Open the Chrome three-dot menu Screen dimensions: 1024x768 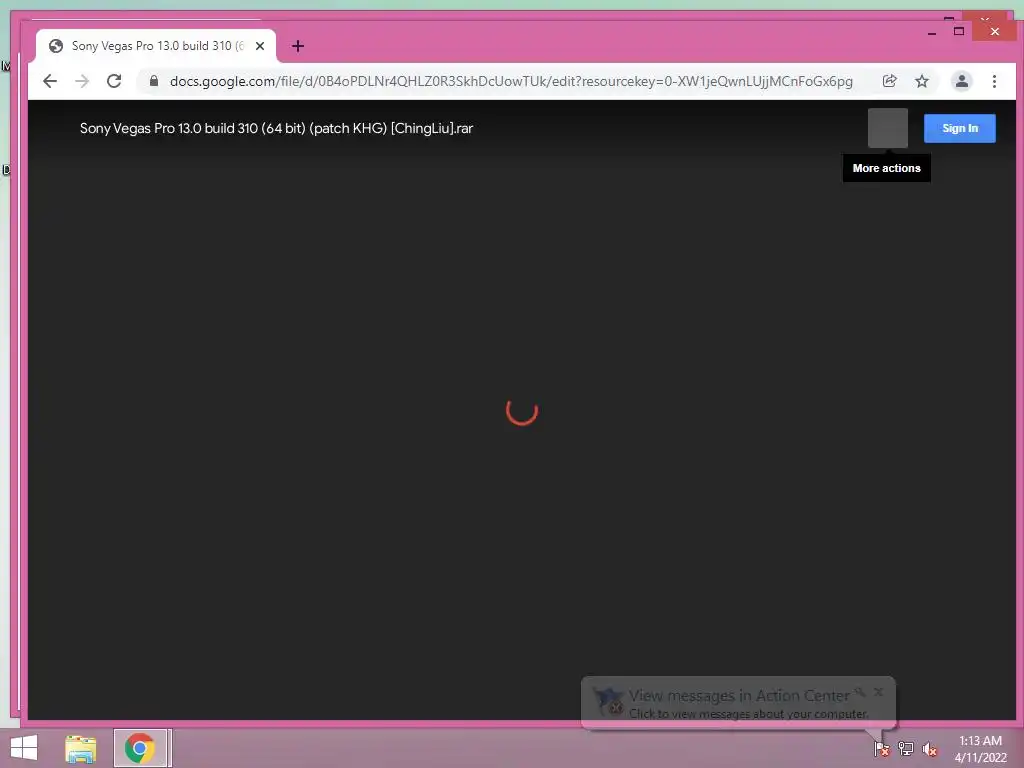[994, 81]
